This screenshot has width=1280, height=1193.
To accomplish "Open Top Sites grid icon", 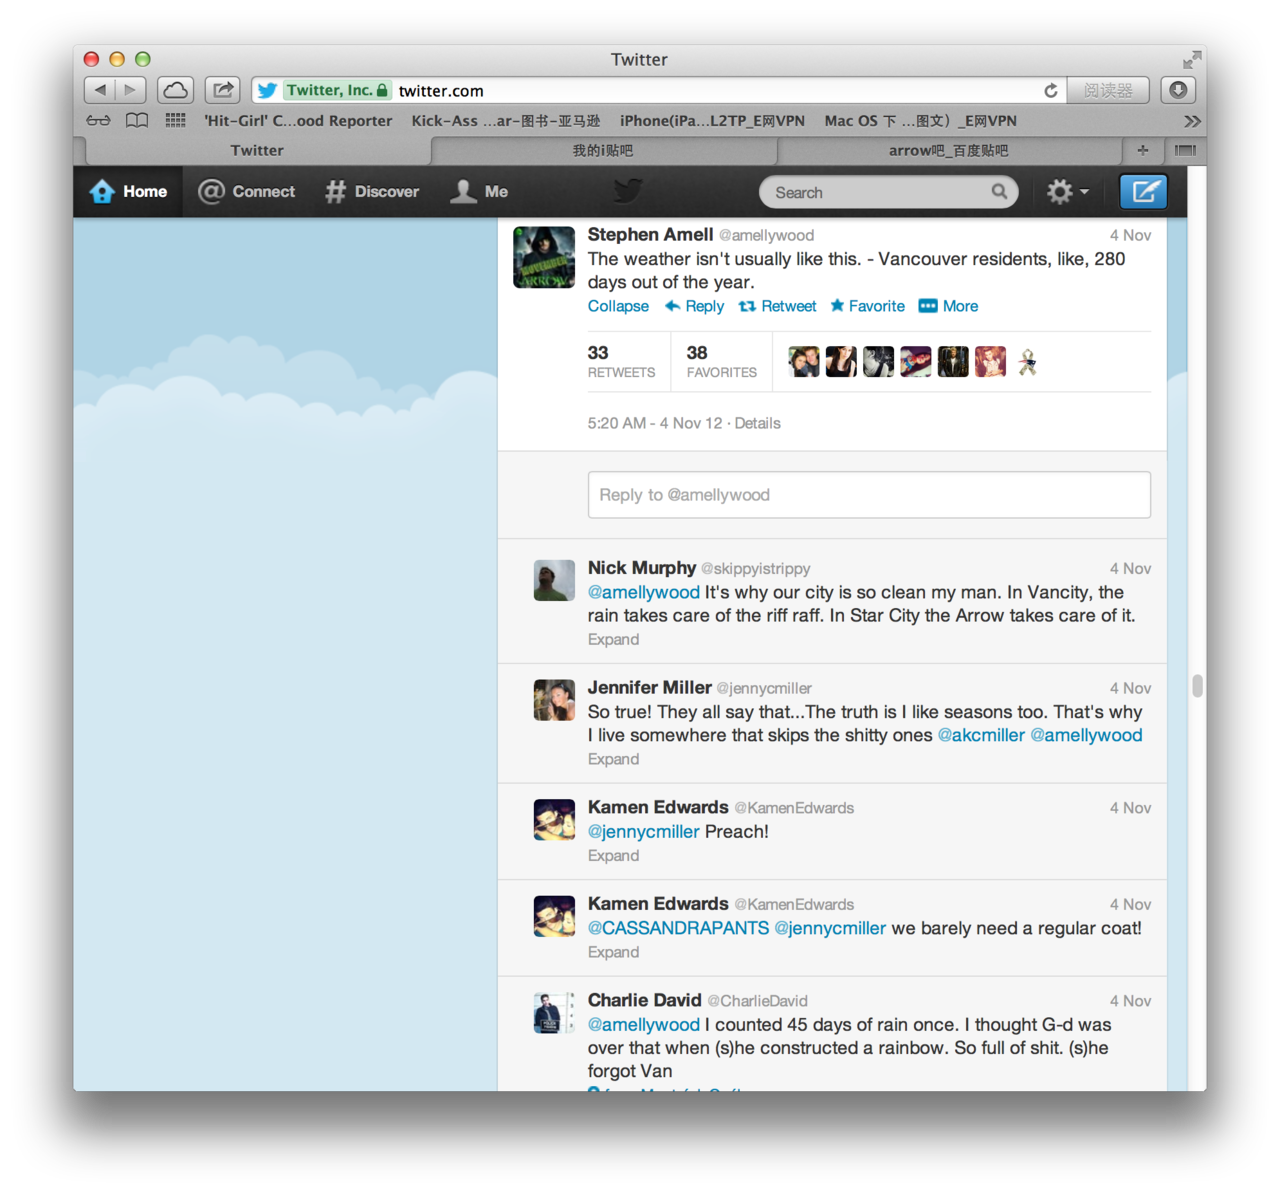I will pos(175,121).
